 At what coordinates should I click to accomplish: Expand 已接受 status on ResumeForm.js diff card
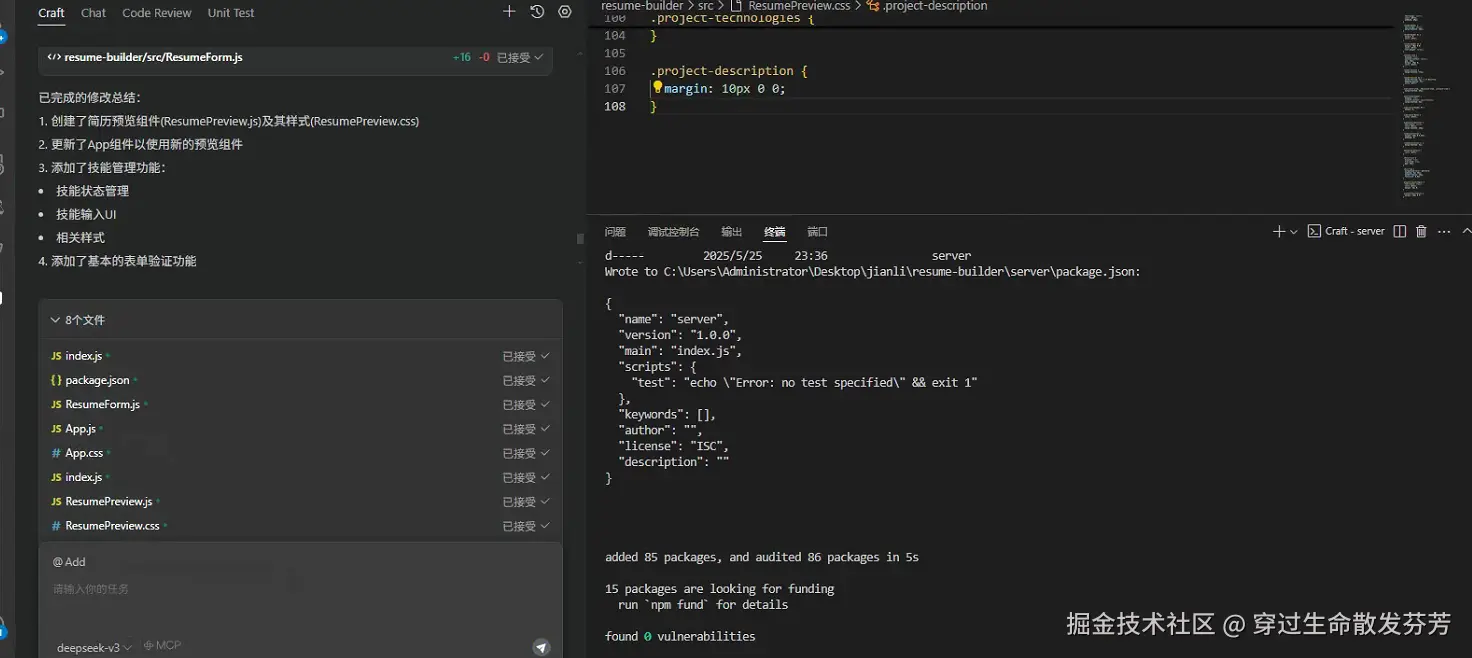coord(520,57)
